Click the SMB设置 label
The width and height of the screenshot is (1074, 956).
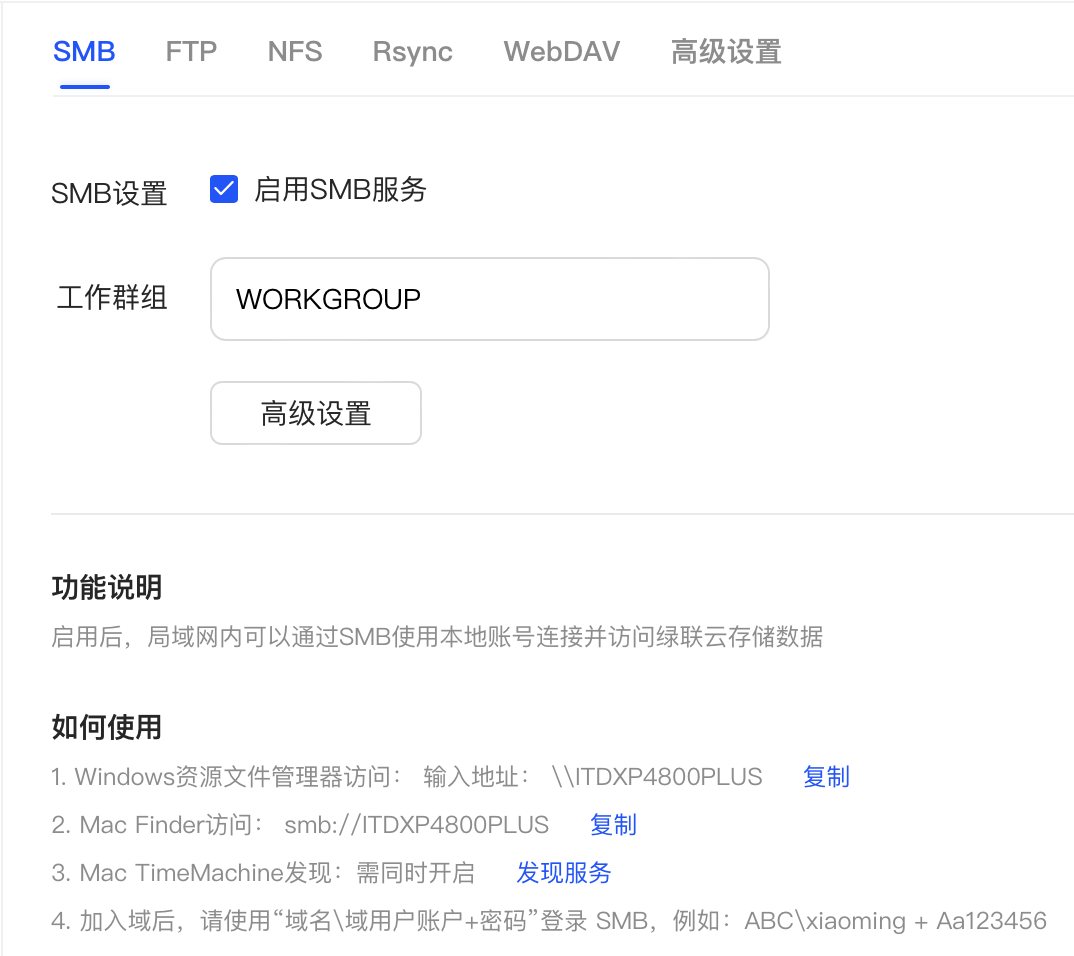[x=109, y=193]
